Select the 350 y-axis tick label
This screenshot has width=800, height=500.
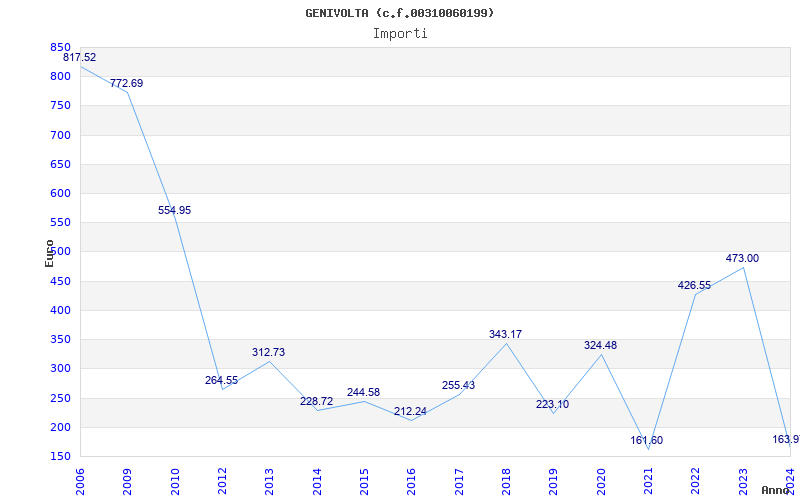[60, 339]
